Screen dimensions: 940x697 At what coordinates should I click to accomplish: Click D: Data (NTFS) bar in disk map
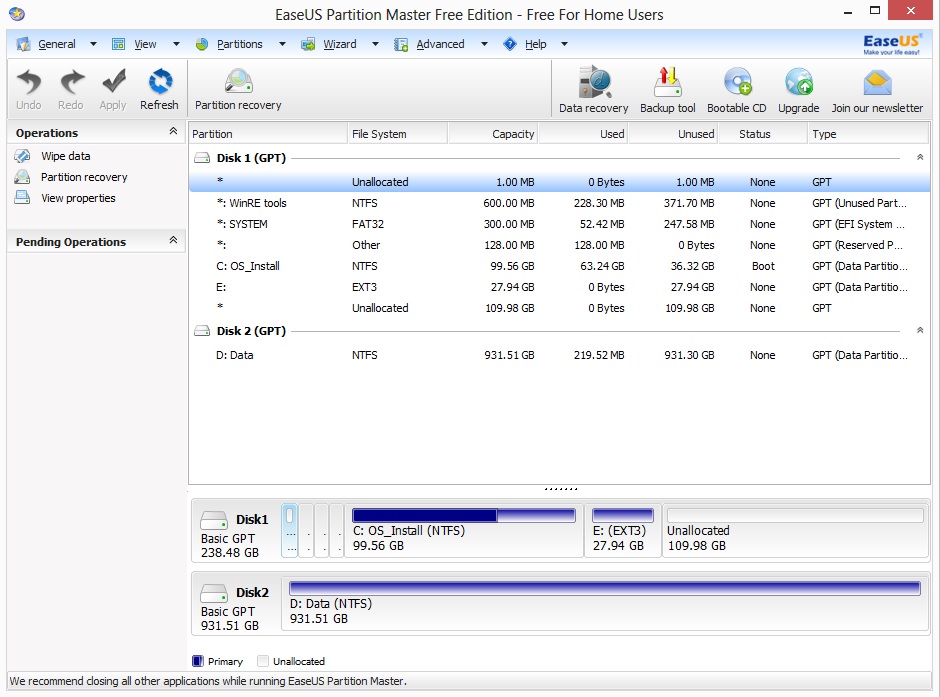coord(604,589)
